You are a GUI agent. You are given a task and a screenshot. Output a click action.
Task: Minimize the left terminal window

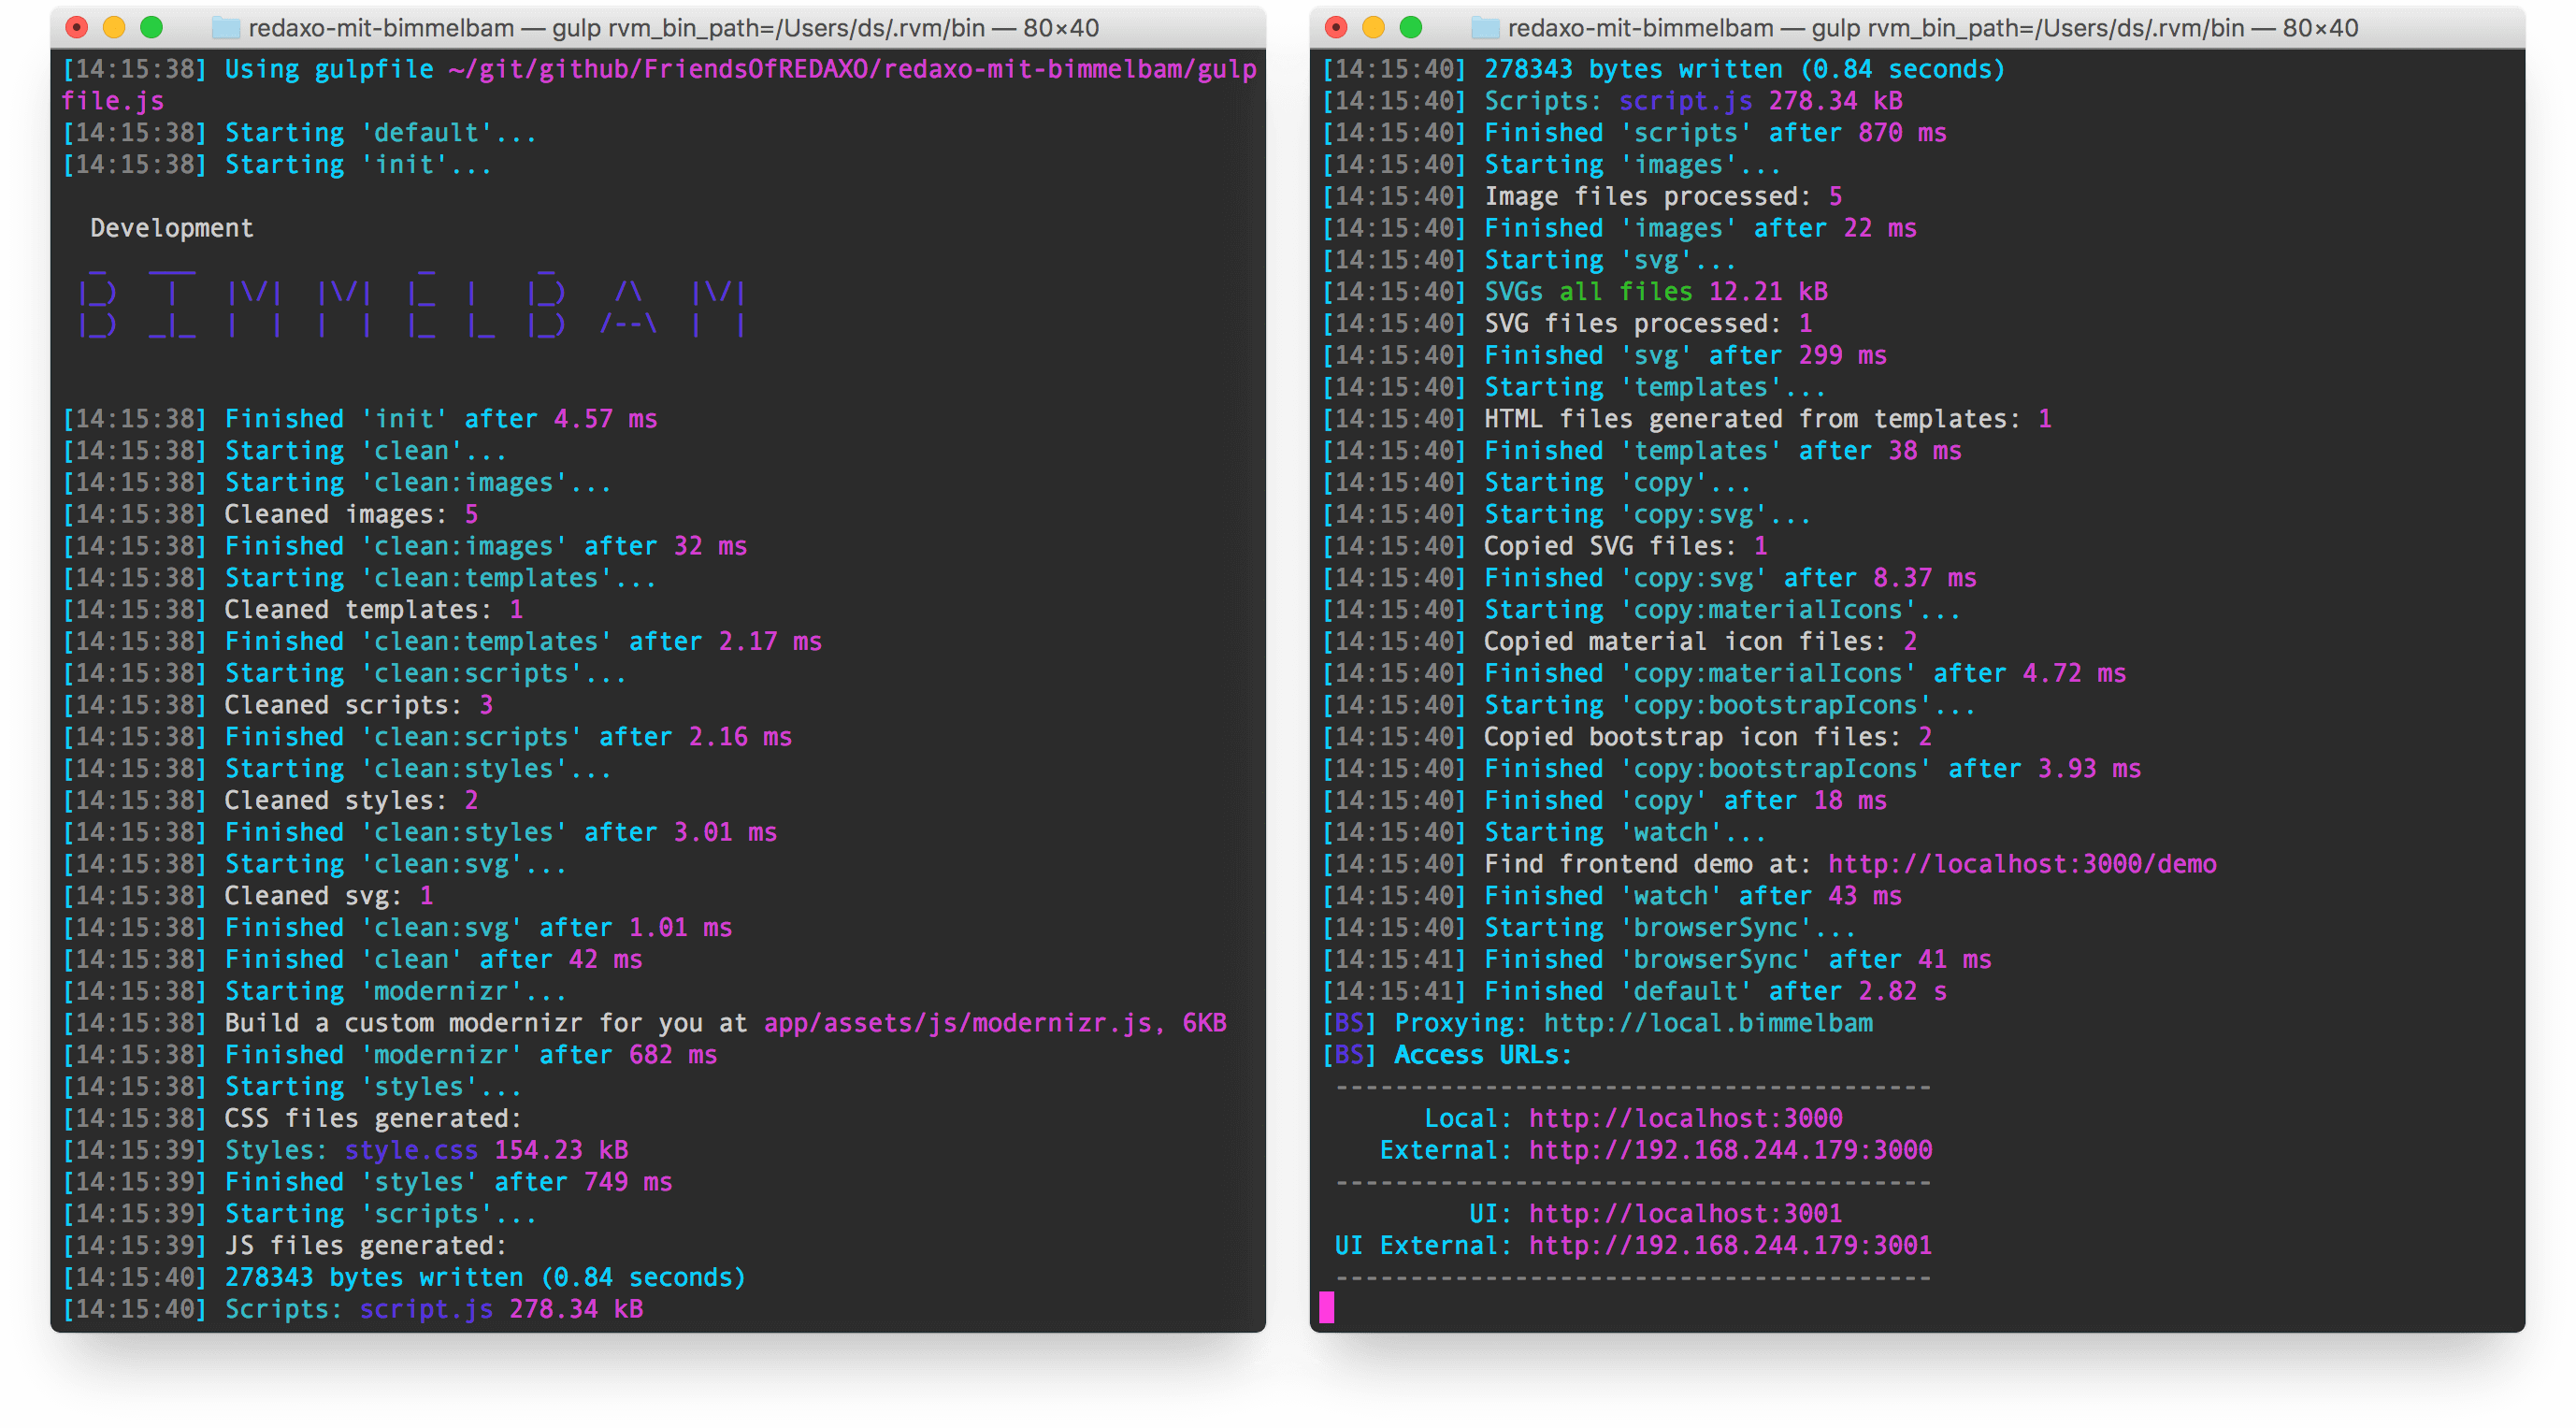click(x=114, y=28)
